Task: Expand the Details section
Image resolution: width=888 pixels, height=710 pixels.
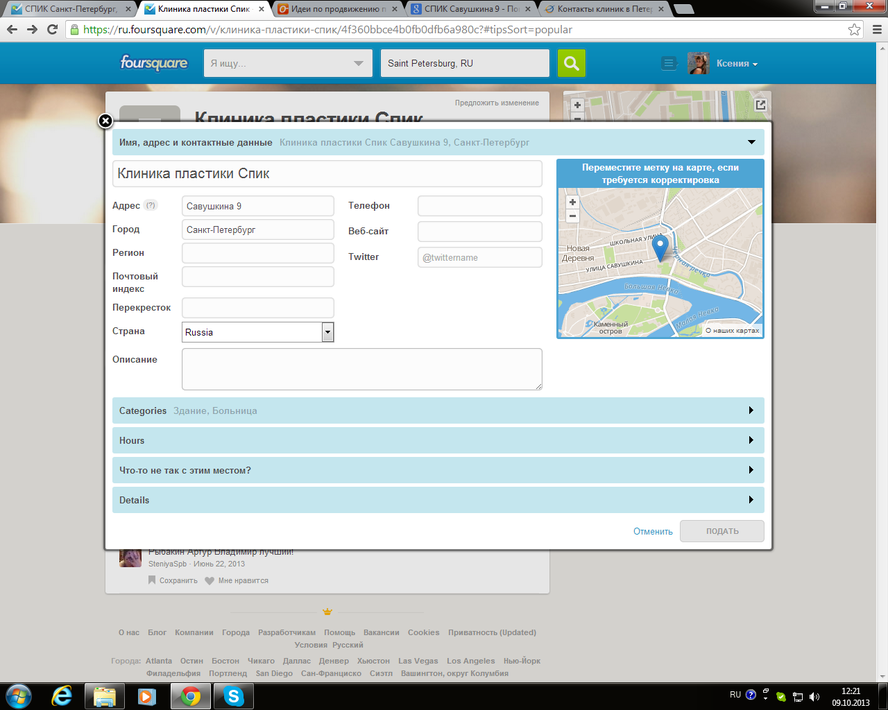Action: [438, 500]
